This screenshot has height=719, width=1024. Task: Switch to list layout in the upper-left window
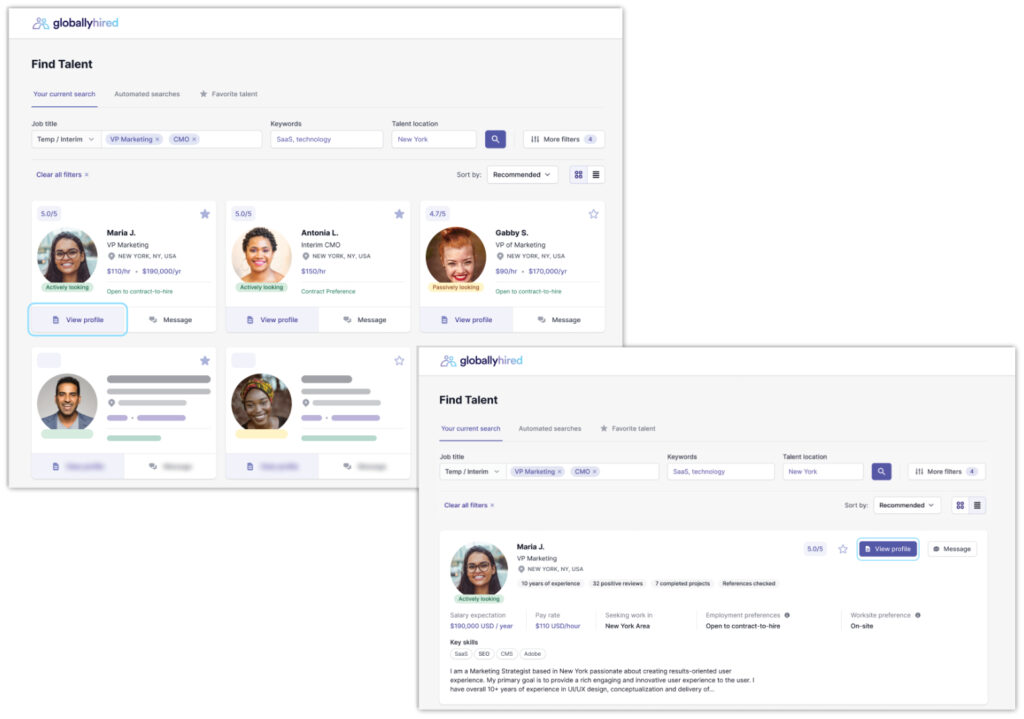pyautogui.click(x=596, y=174)
